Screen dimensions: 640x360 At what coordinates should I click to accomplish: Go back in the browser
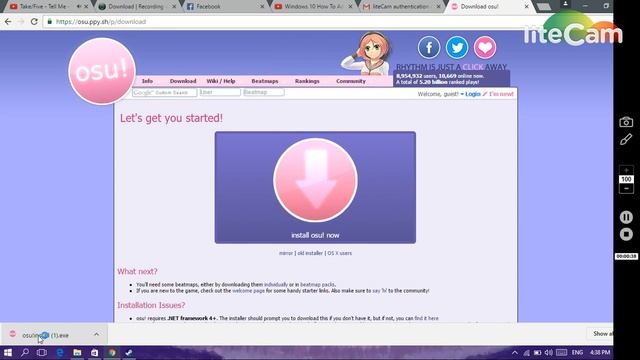[8, 22]
